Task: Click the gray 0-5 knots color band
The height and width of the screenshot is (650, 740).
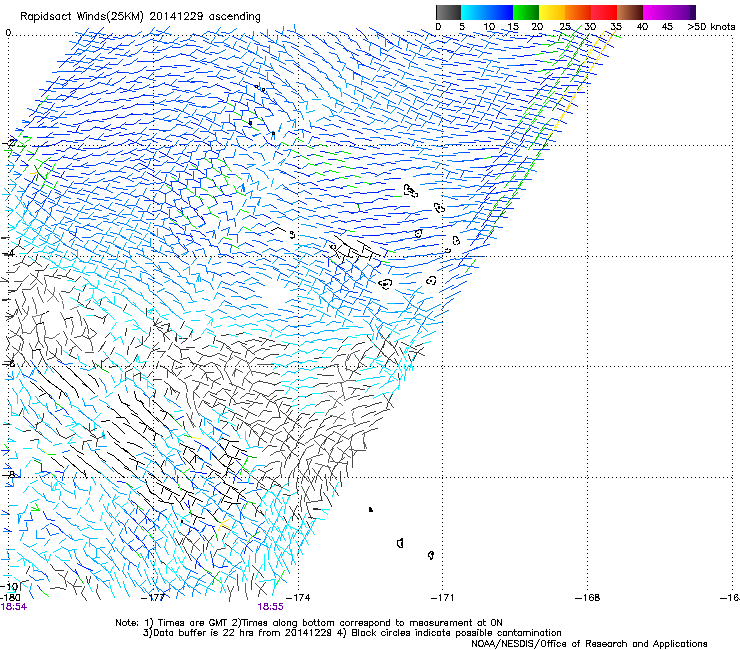Action: (448, 12)
